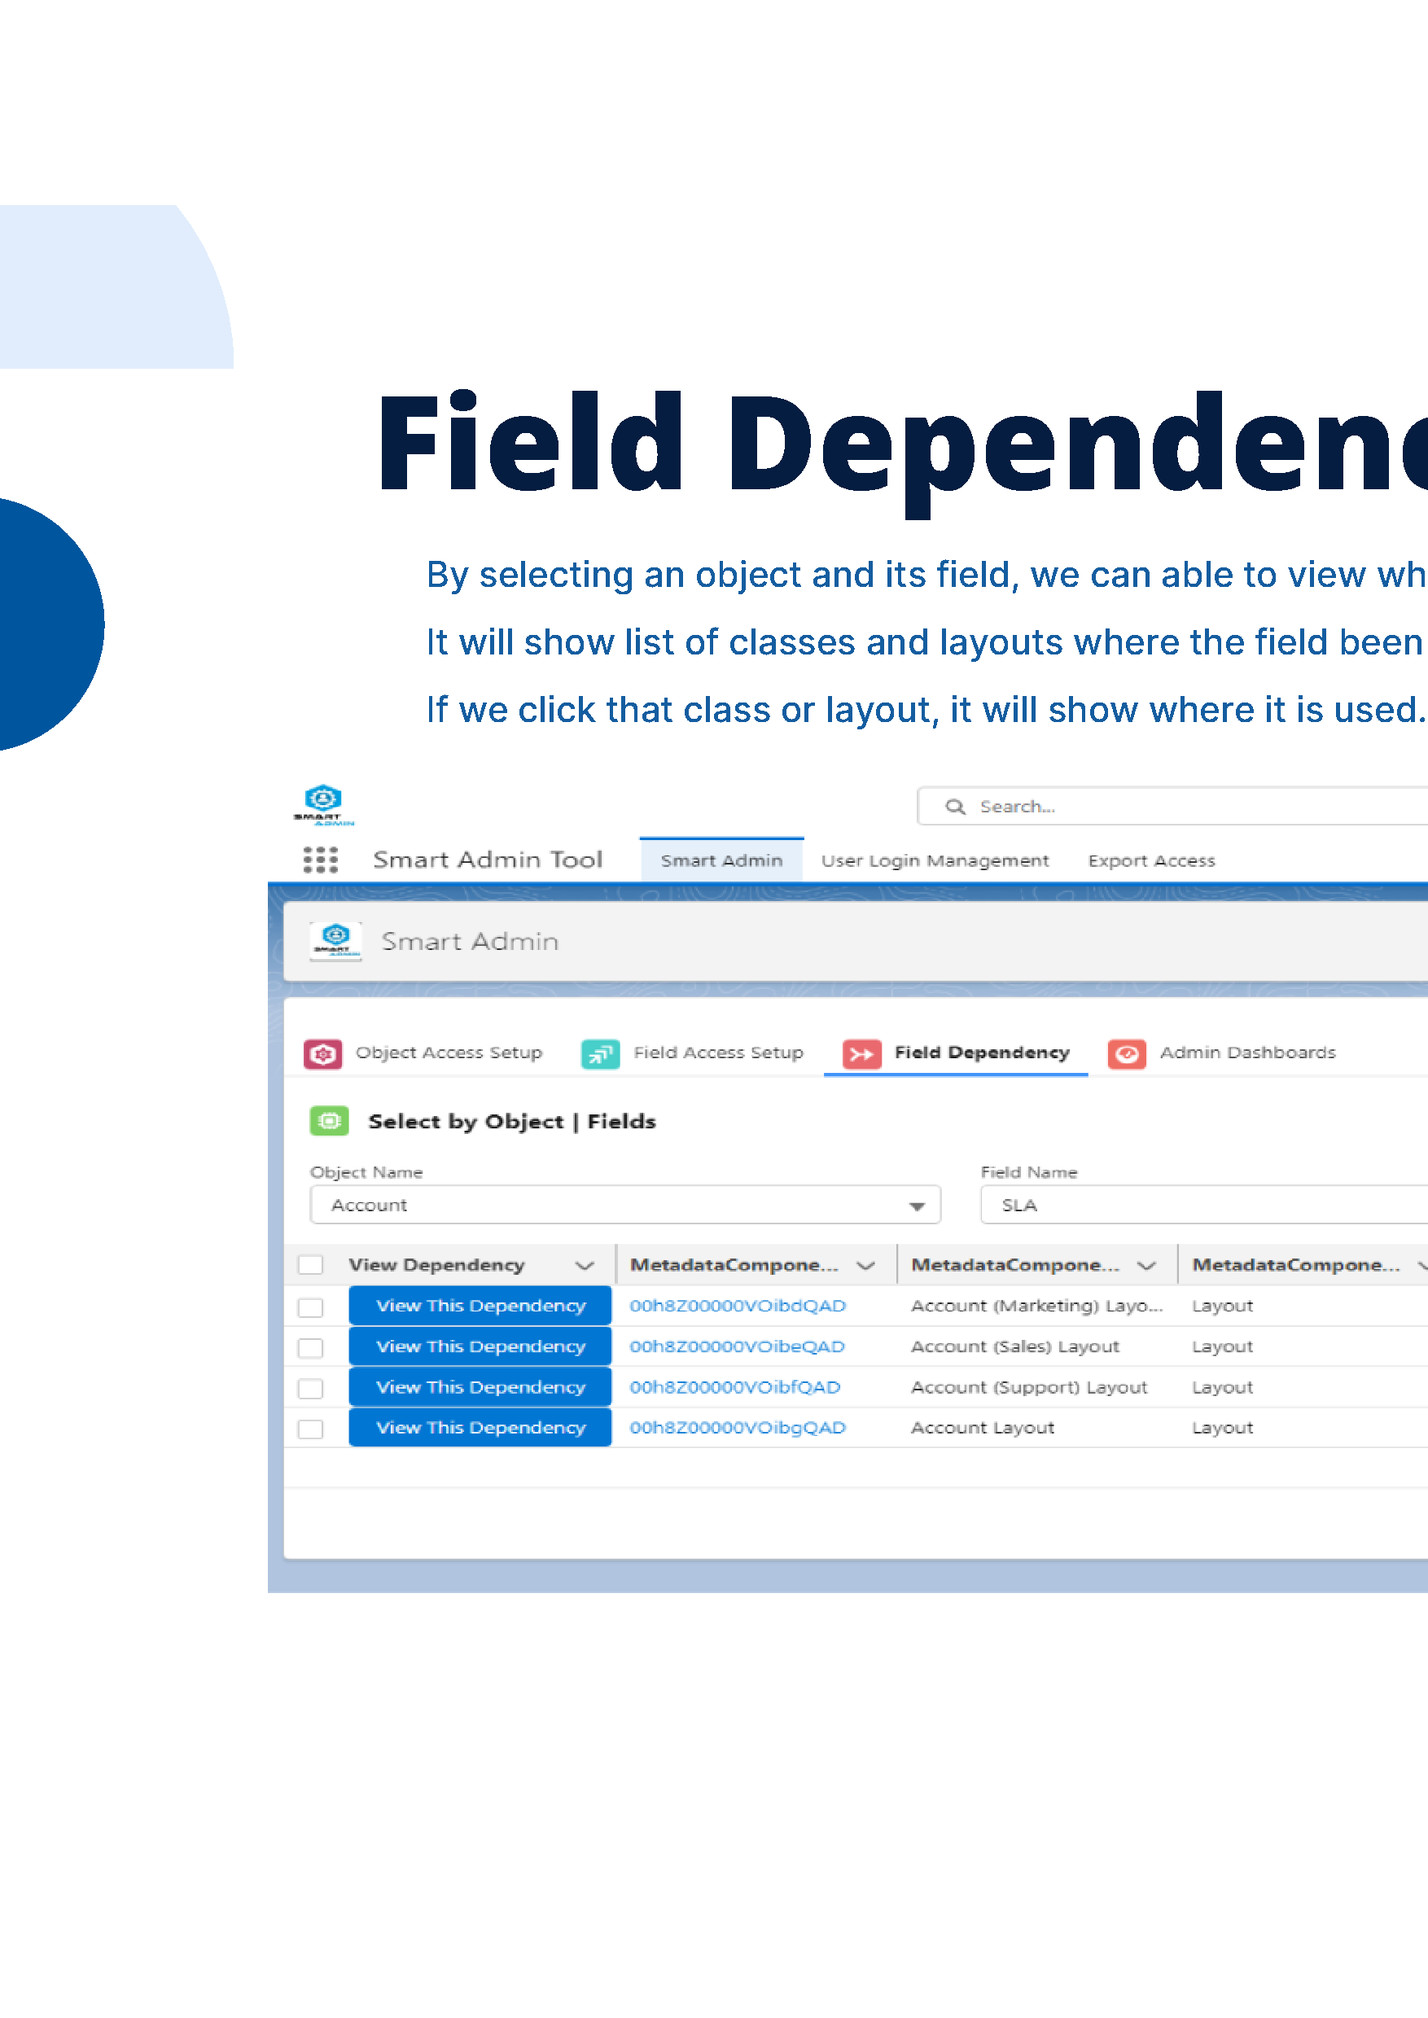The image size is (1428, 2018).
Task: Click the Smart Admin logo at top left
Action: (323, 804)
